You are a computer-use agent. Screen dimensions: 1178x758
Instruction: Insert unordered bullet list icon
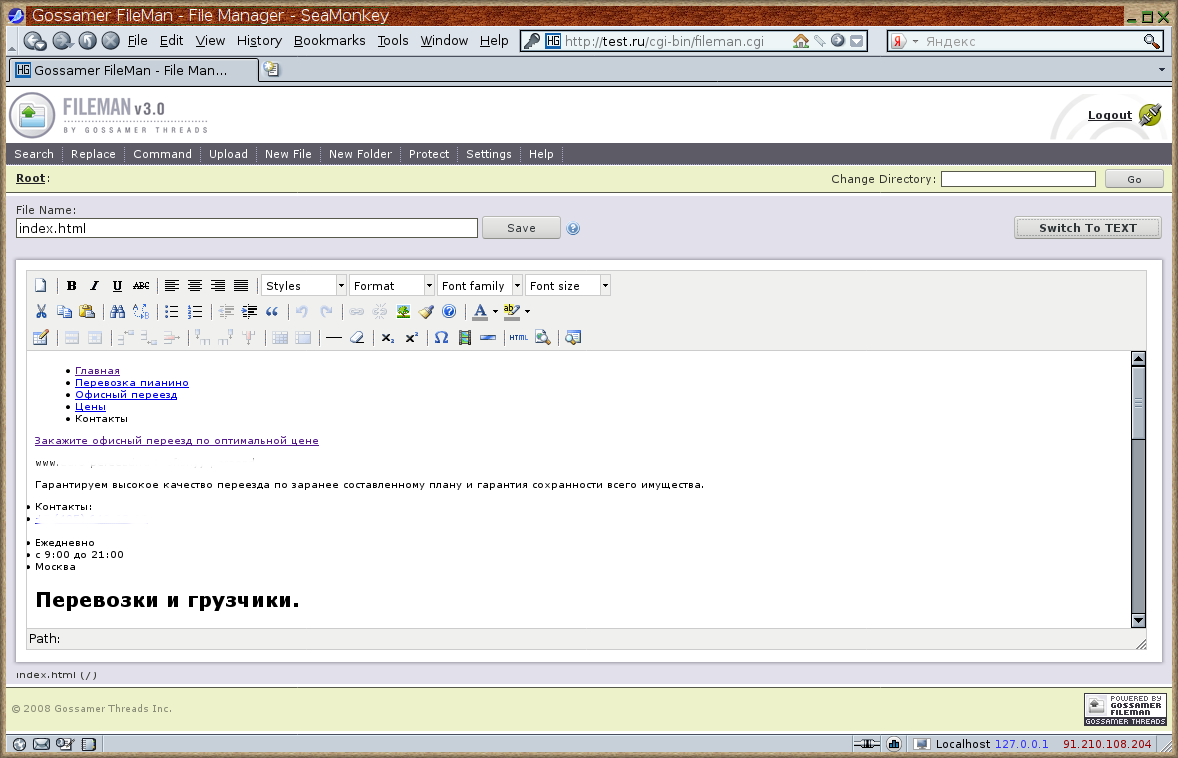coord(172,312)
